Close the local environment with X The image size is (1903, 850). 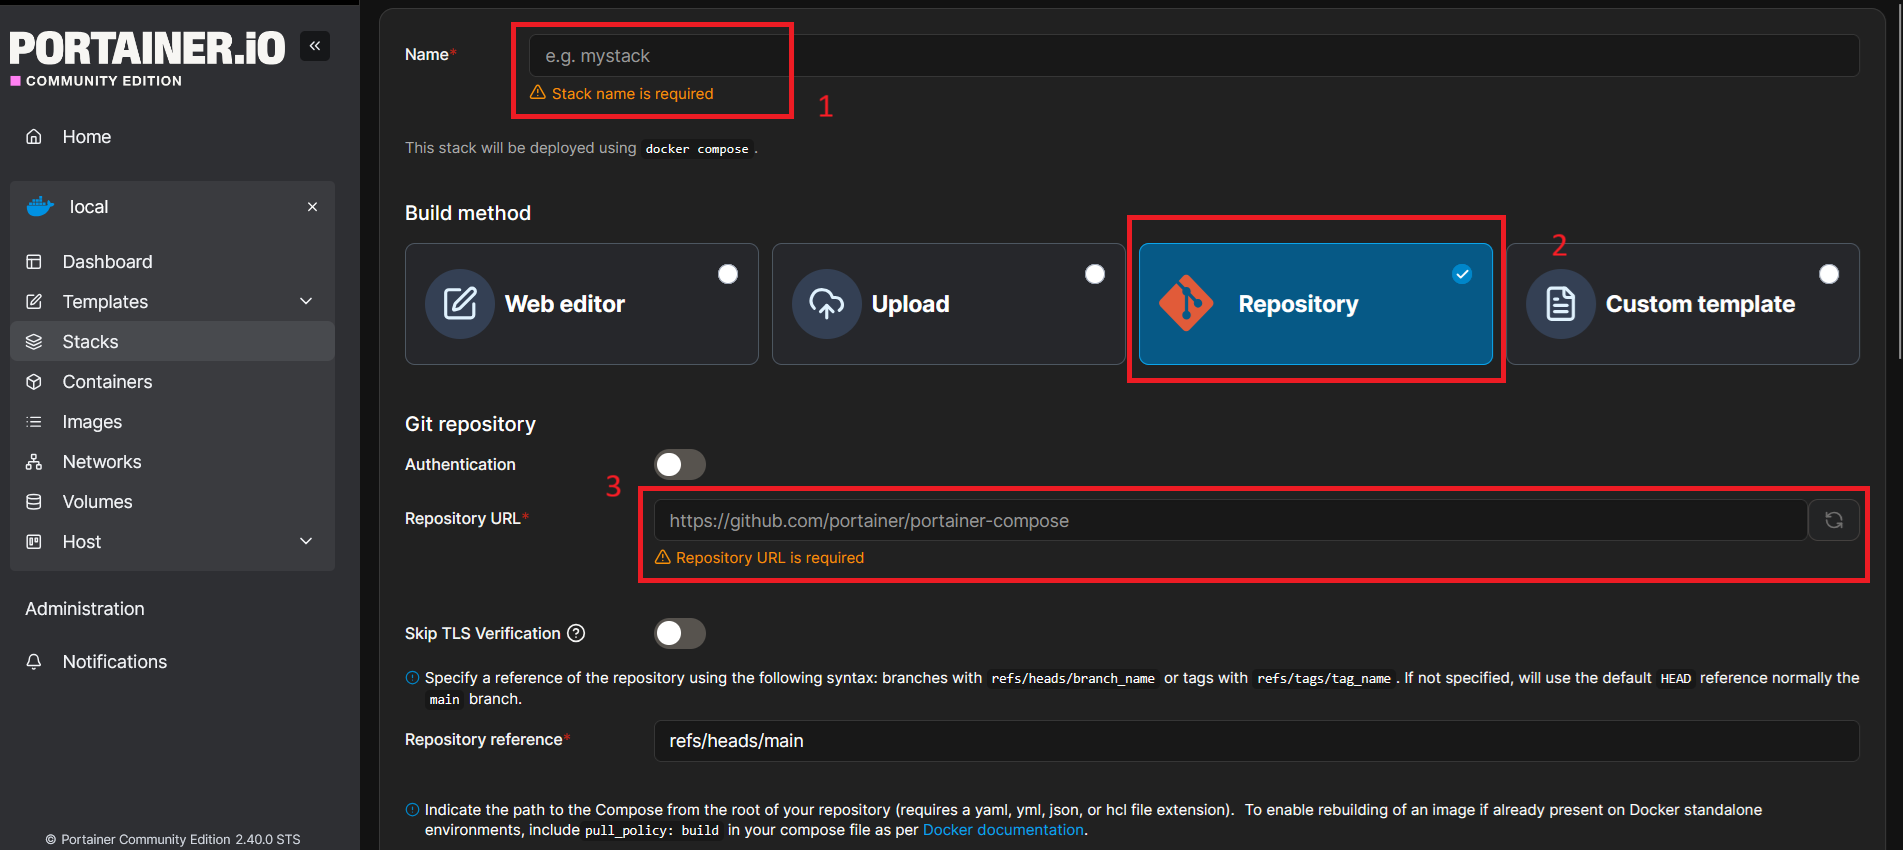(313, 207)
